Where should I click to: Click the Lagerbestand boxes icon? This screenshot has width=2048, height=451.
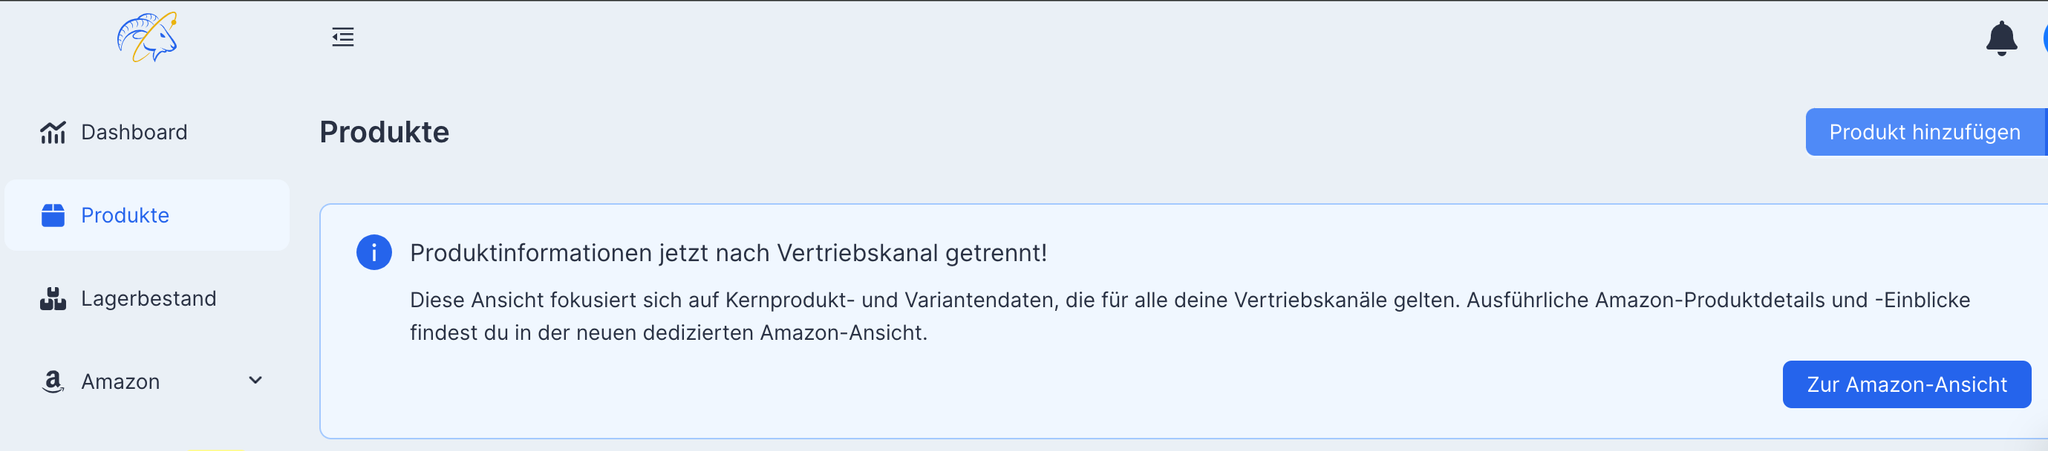(x=53, y=298)
